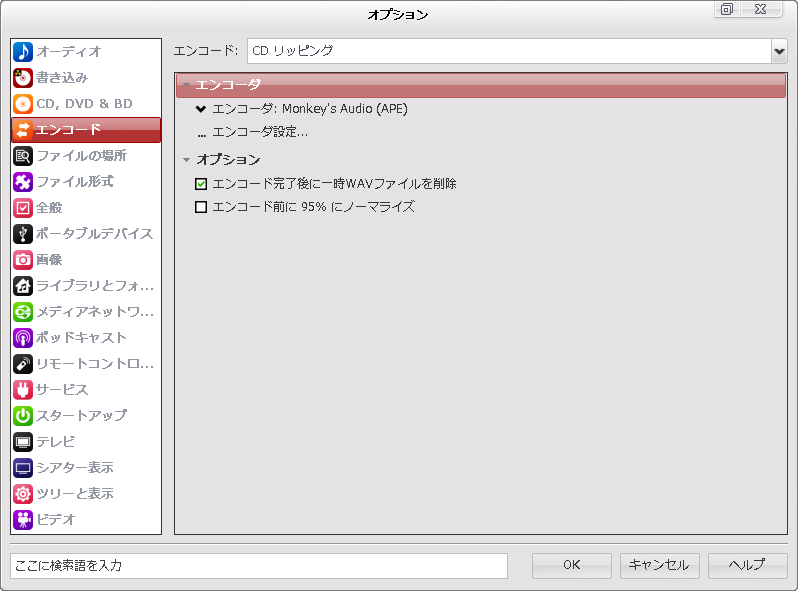Collapse the オプション section triangle
Image resolution: width=798 pixels, height=591 pixels.
click(x=186, y=160)
